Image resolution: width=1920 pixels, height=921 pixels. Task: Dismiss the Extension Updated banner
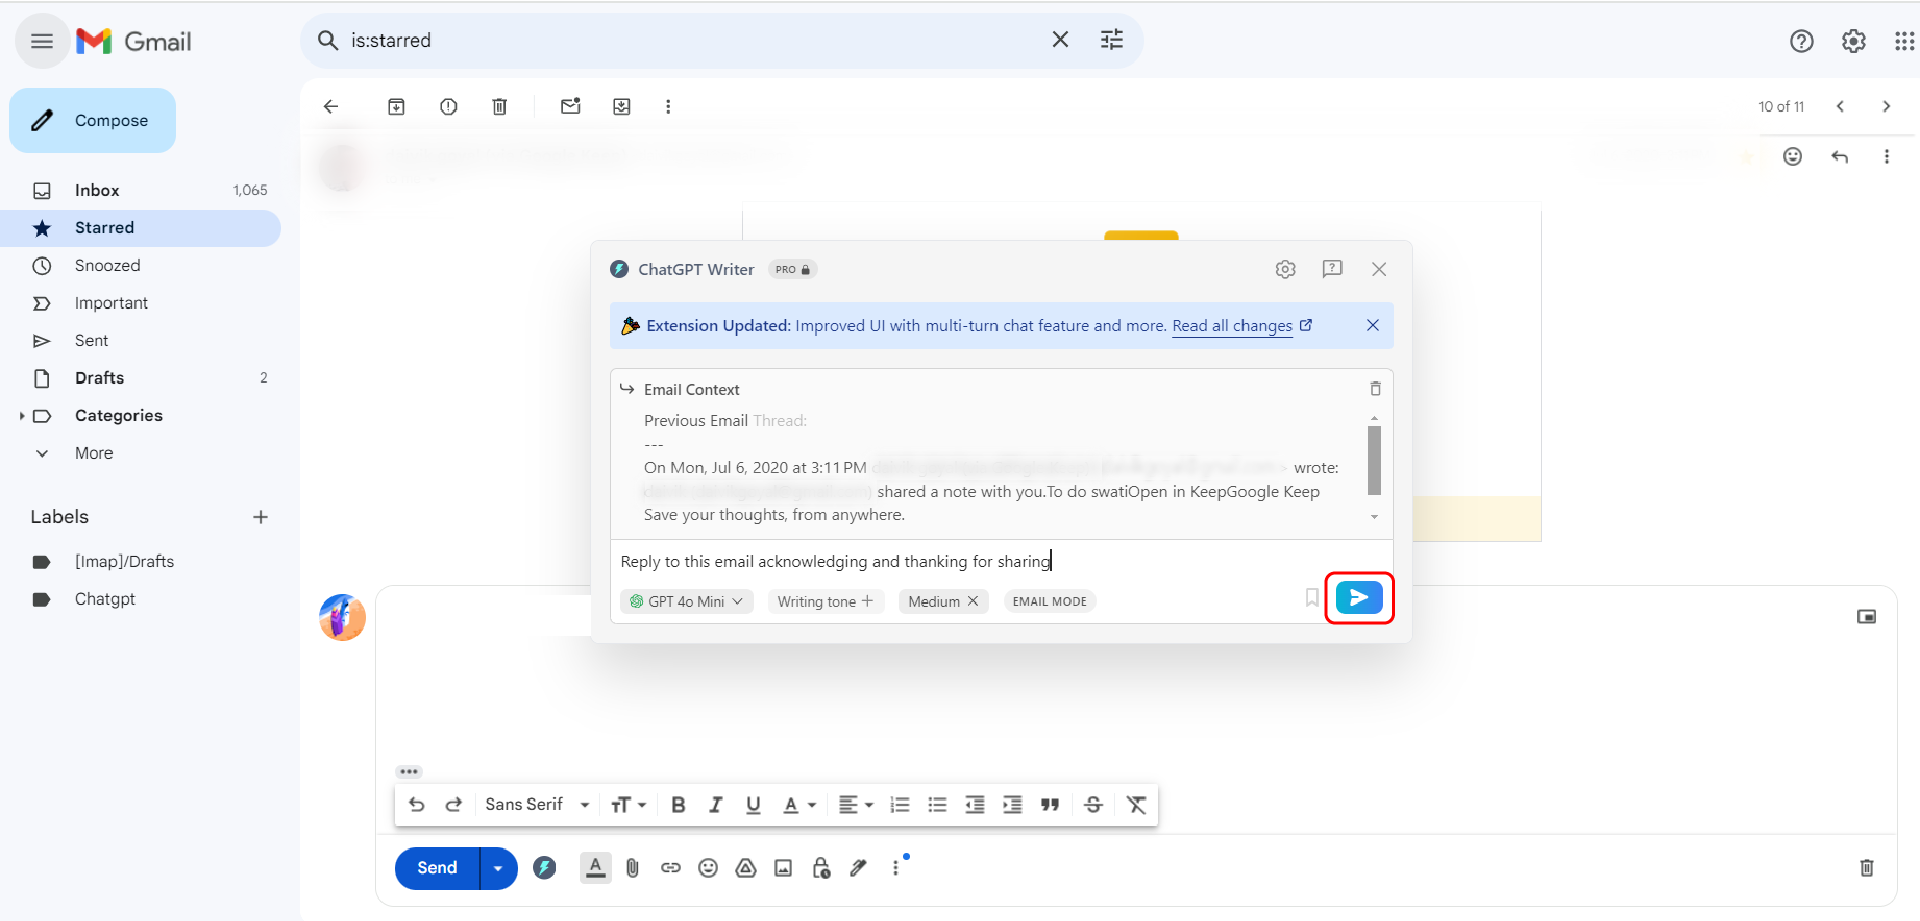(x=1373, y=325)
